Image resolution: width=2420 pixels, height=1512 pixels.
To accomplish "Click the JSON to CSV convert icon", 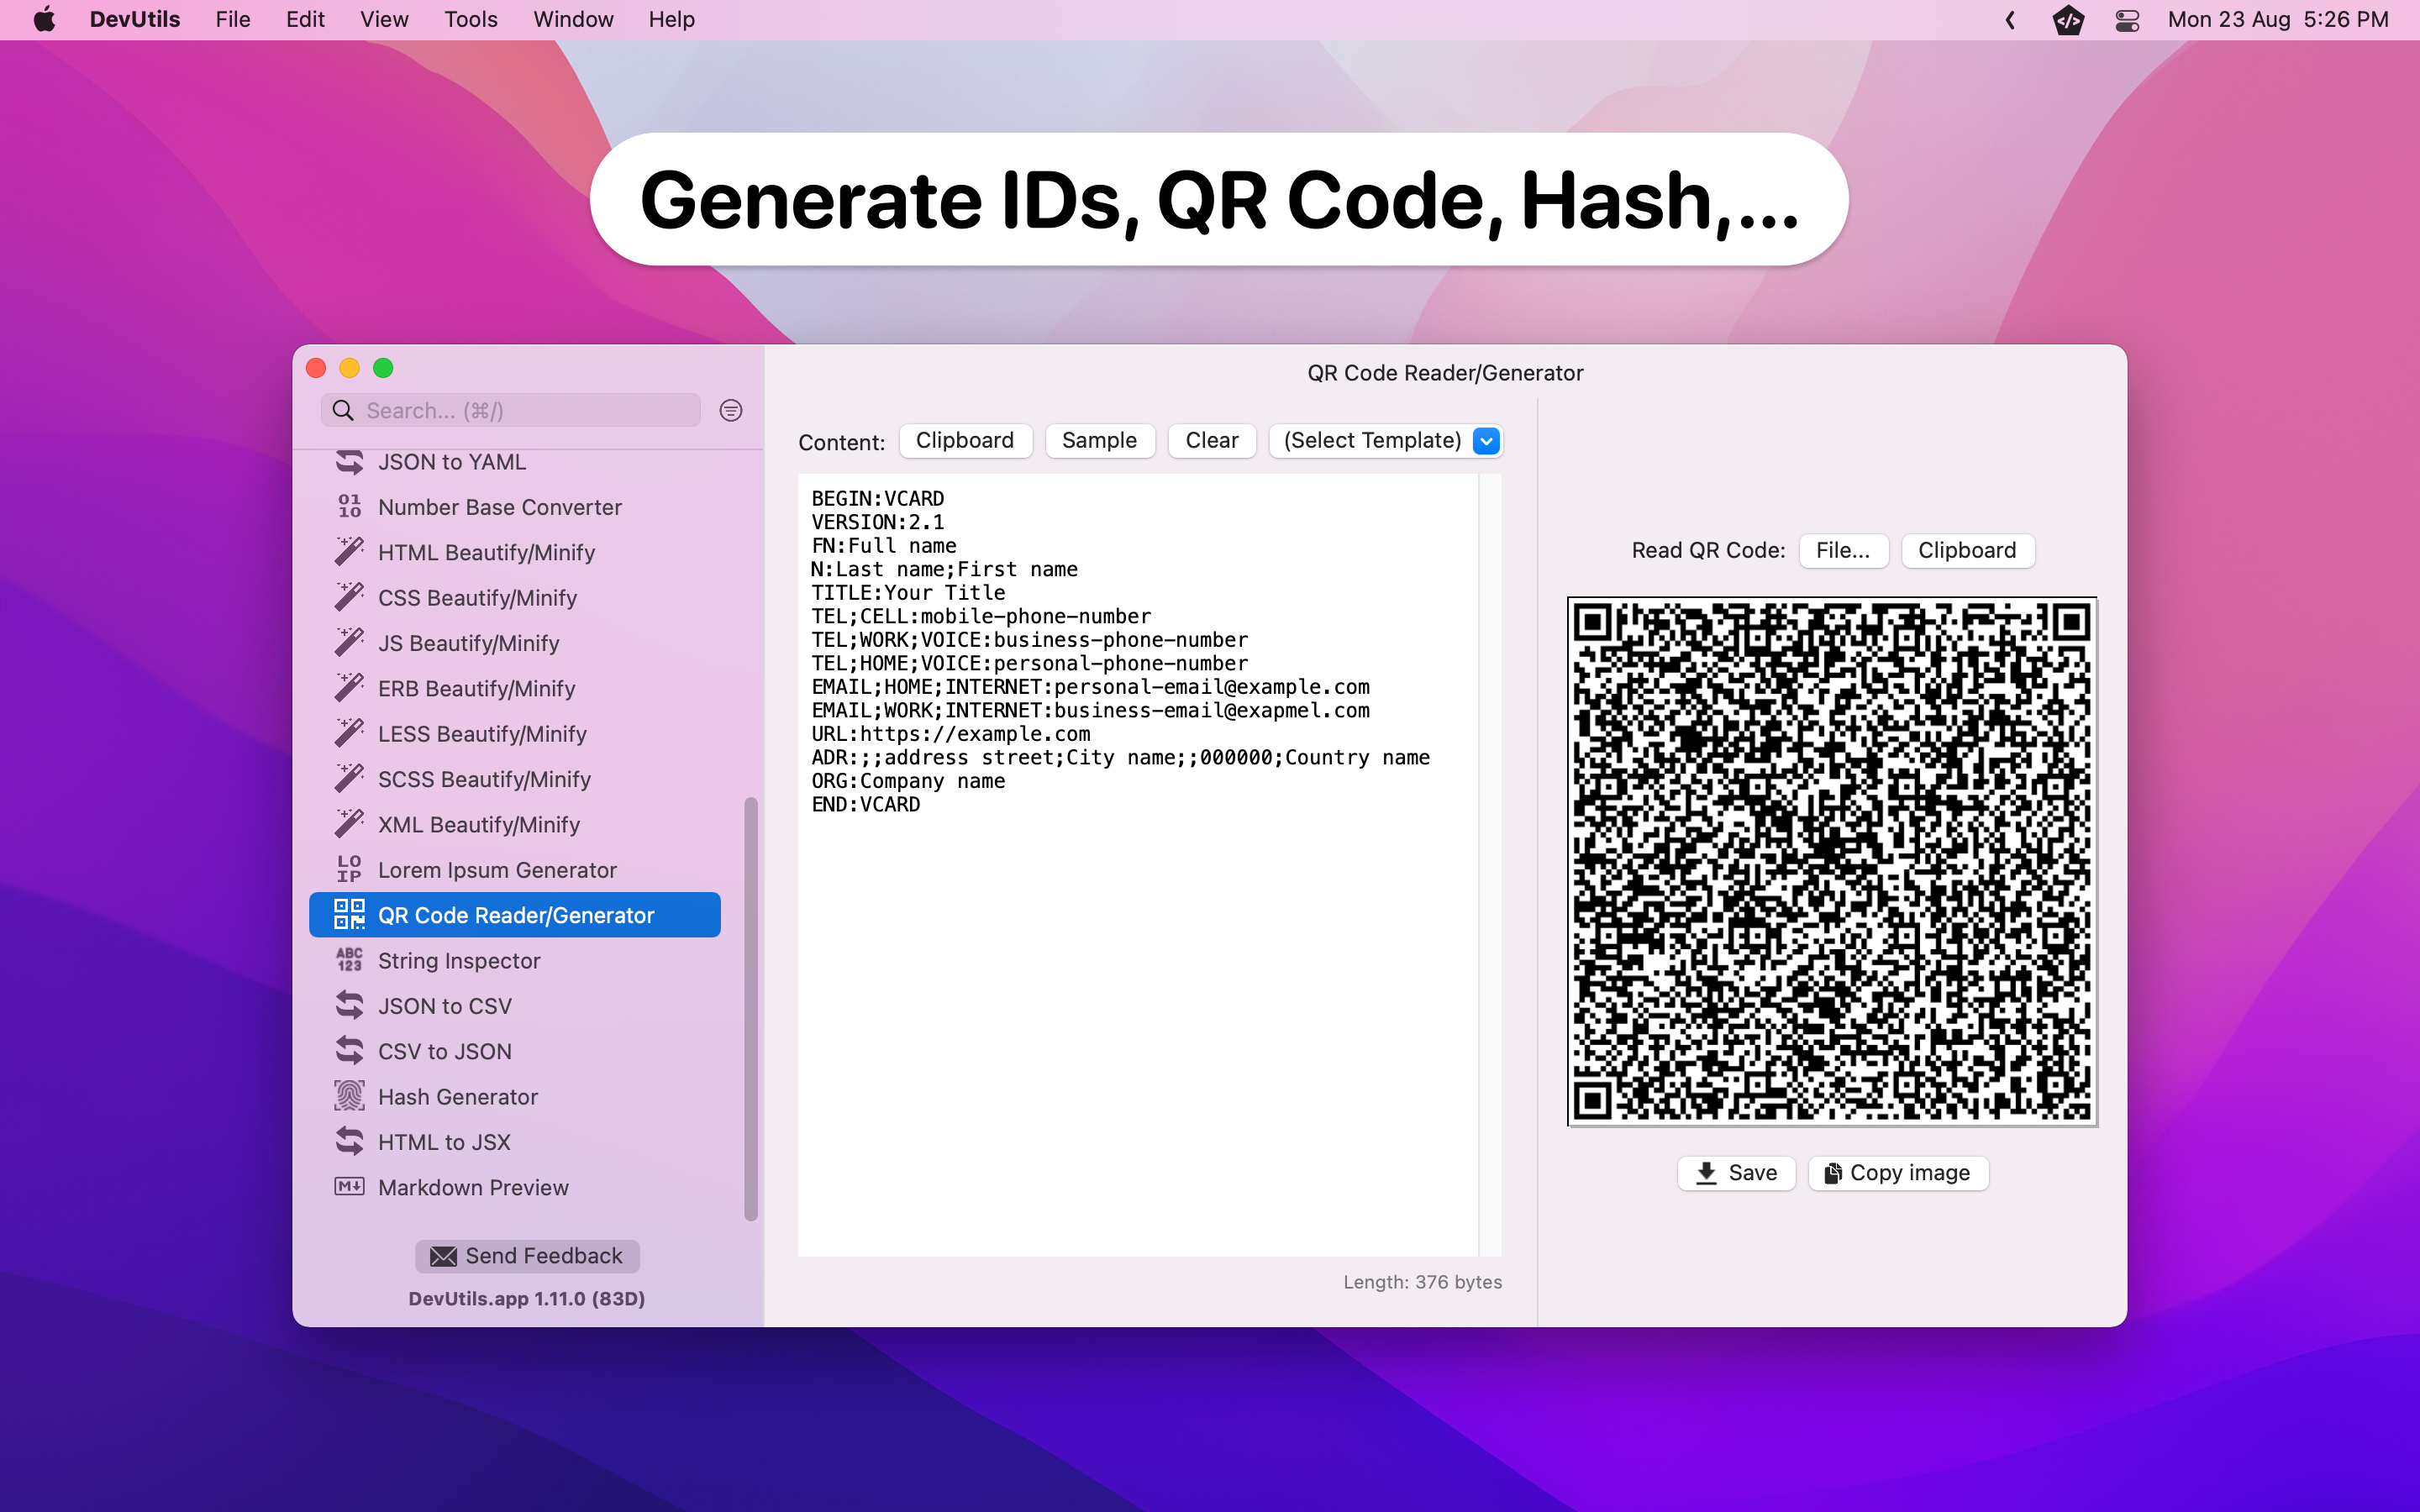I will [349, 1005].
